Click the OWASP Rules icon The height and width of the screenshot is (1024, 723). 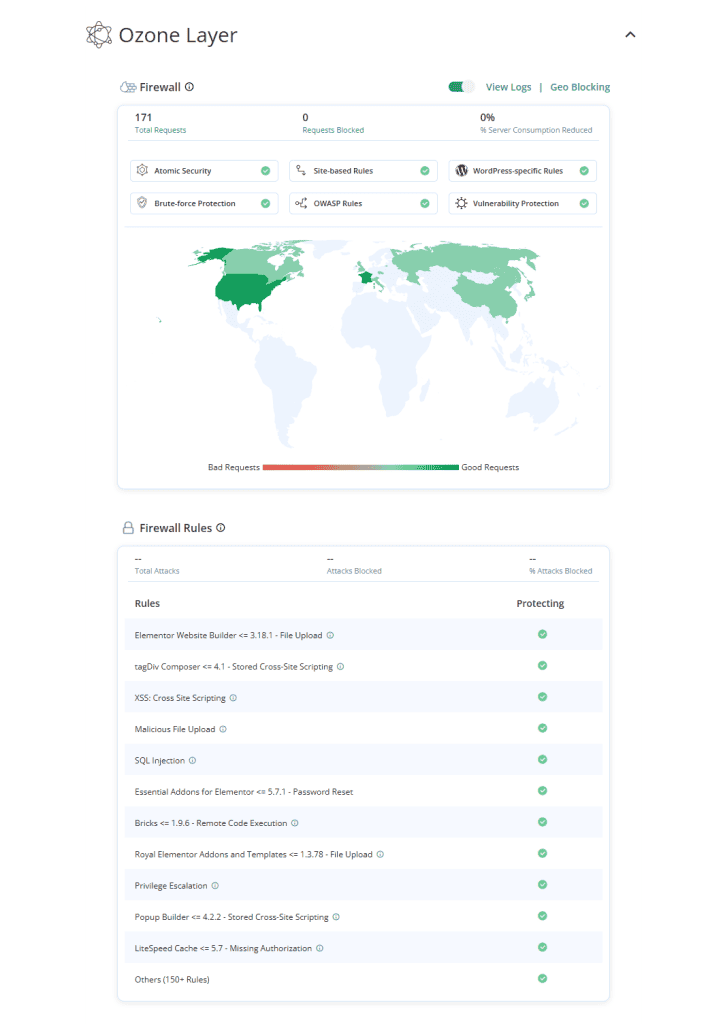click(301, 203)
